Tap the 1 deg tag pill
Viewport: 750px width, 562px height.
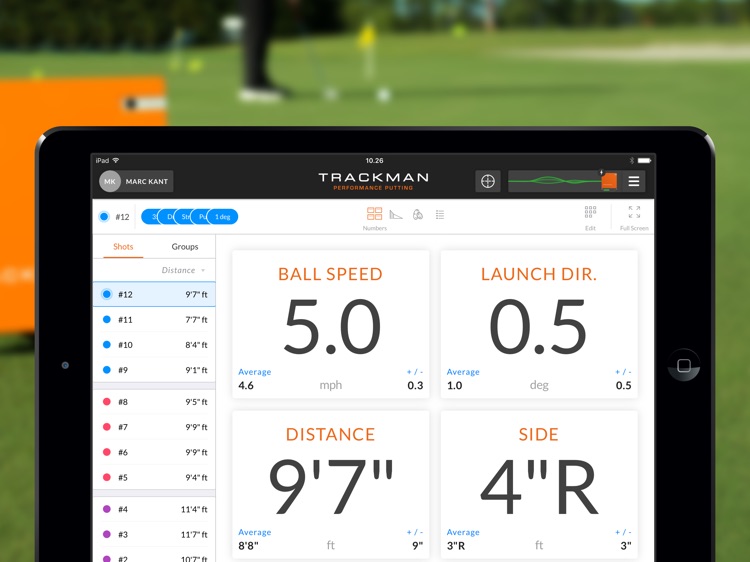click(223, 217)
